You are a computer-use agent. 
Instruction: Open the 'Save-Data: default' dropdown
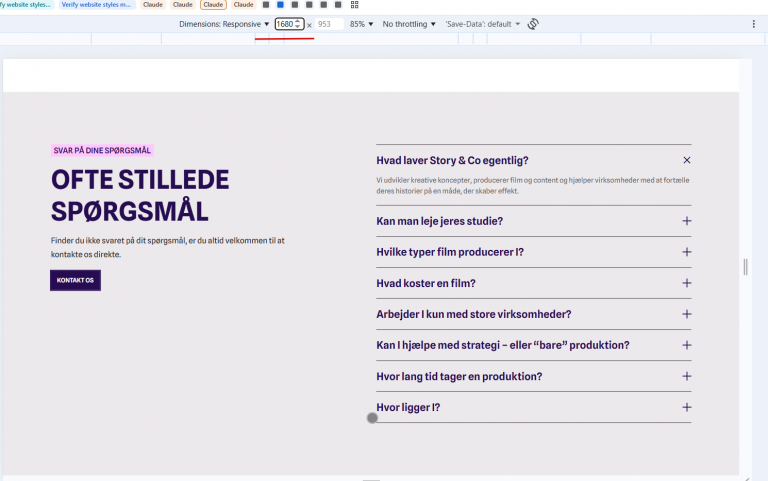pos(482,24)
